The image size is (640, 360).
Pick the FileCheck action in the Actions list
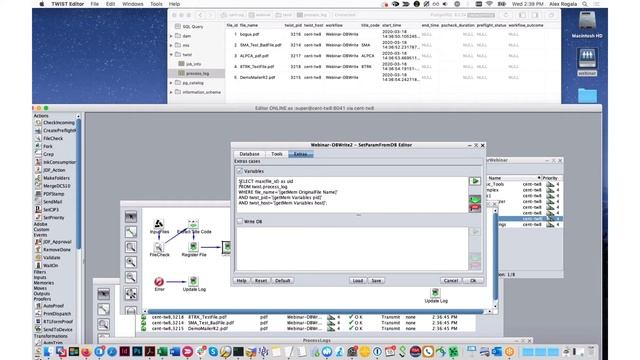pos(49,138)
